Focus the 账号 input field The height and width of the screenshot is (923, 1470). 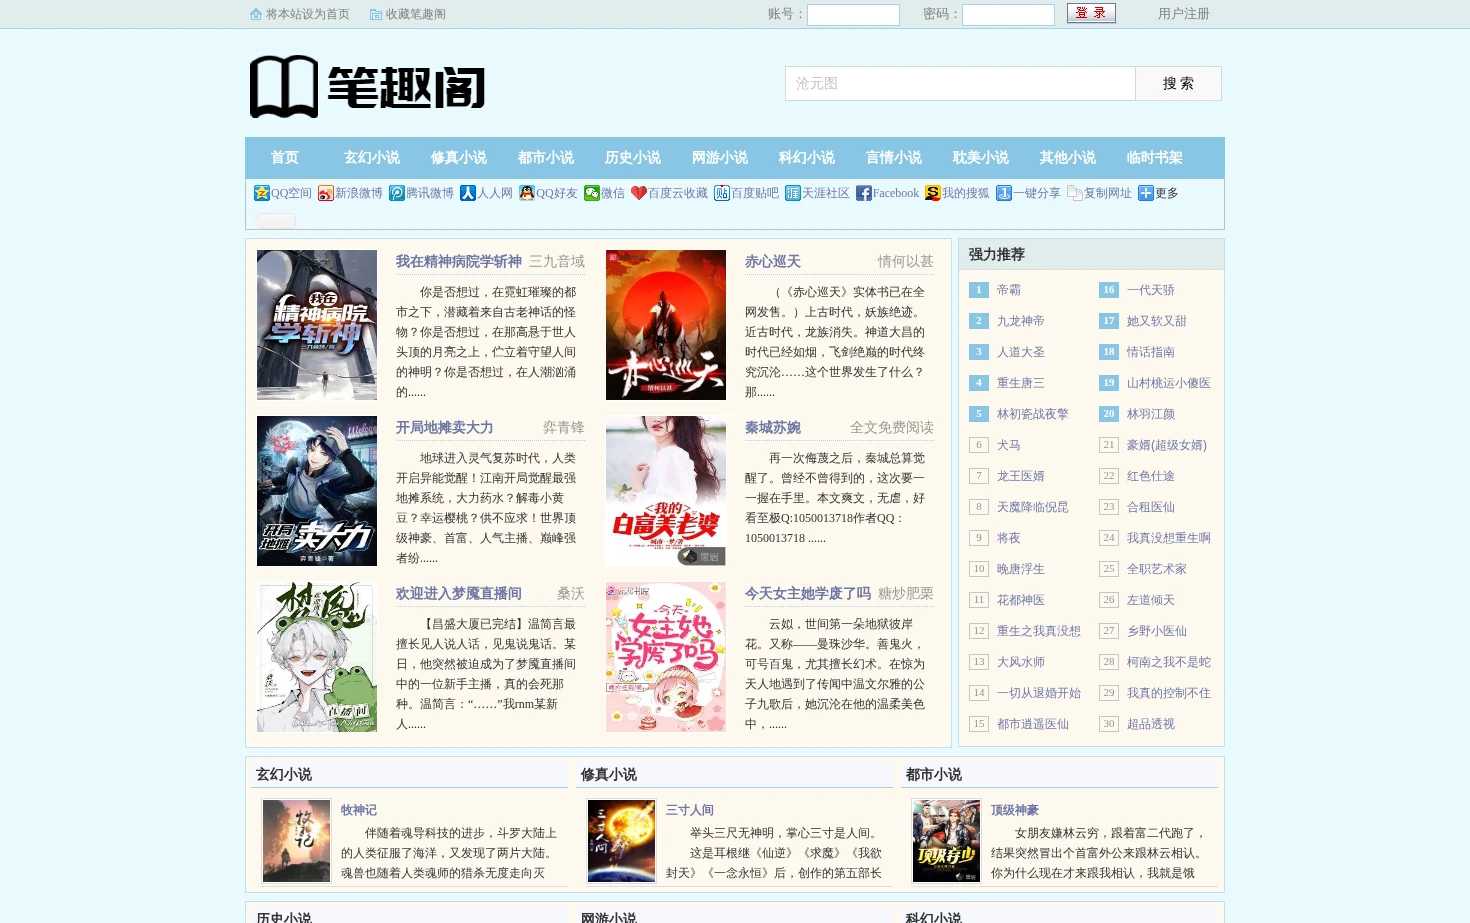pyautogui.click(x=853, y=15)
